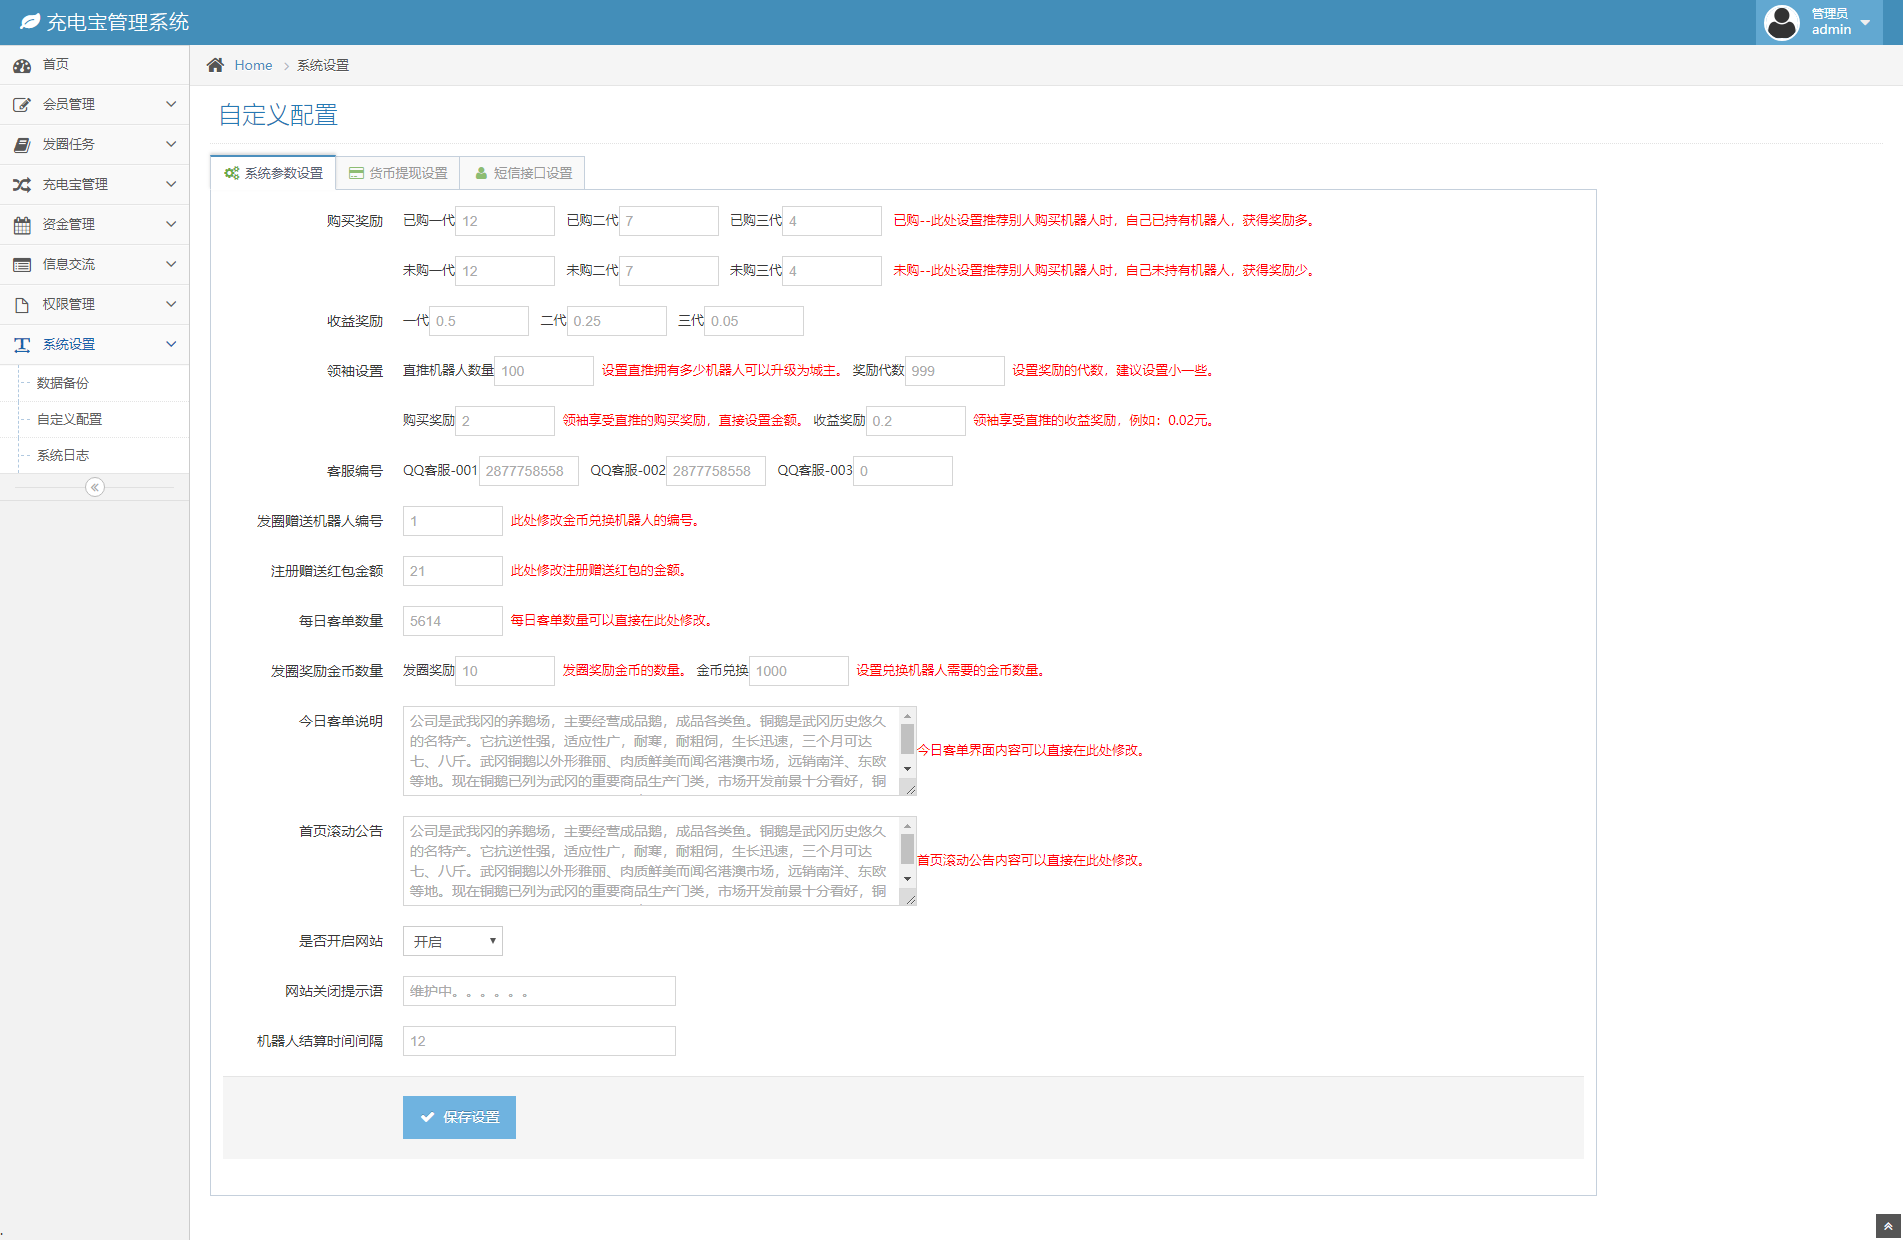This screenshot has height=1240, width=1903.
Task: Expand 资金管理 menu chevron
Action: click(x=171, y=224)
